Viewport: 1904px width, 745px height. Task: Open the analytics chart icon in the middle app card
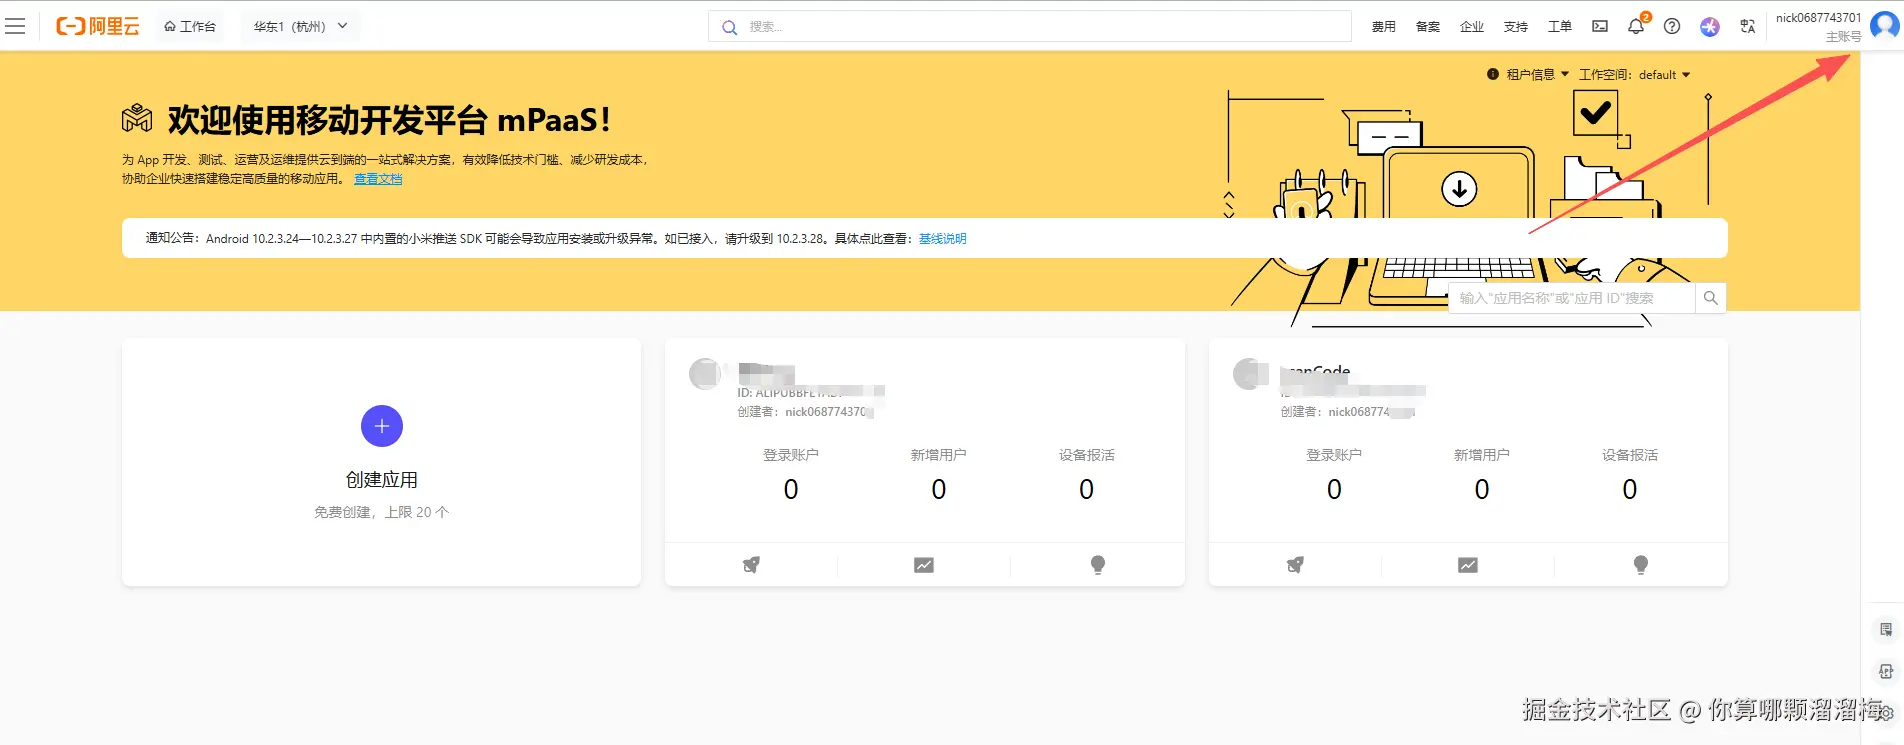tap(924, 565)
